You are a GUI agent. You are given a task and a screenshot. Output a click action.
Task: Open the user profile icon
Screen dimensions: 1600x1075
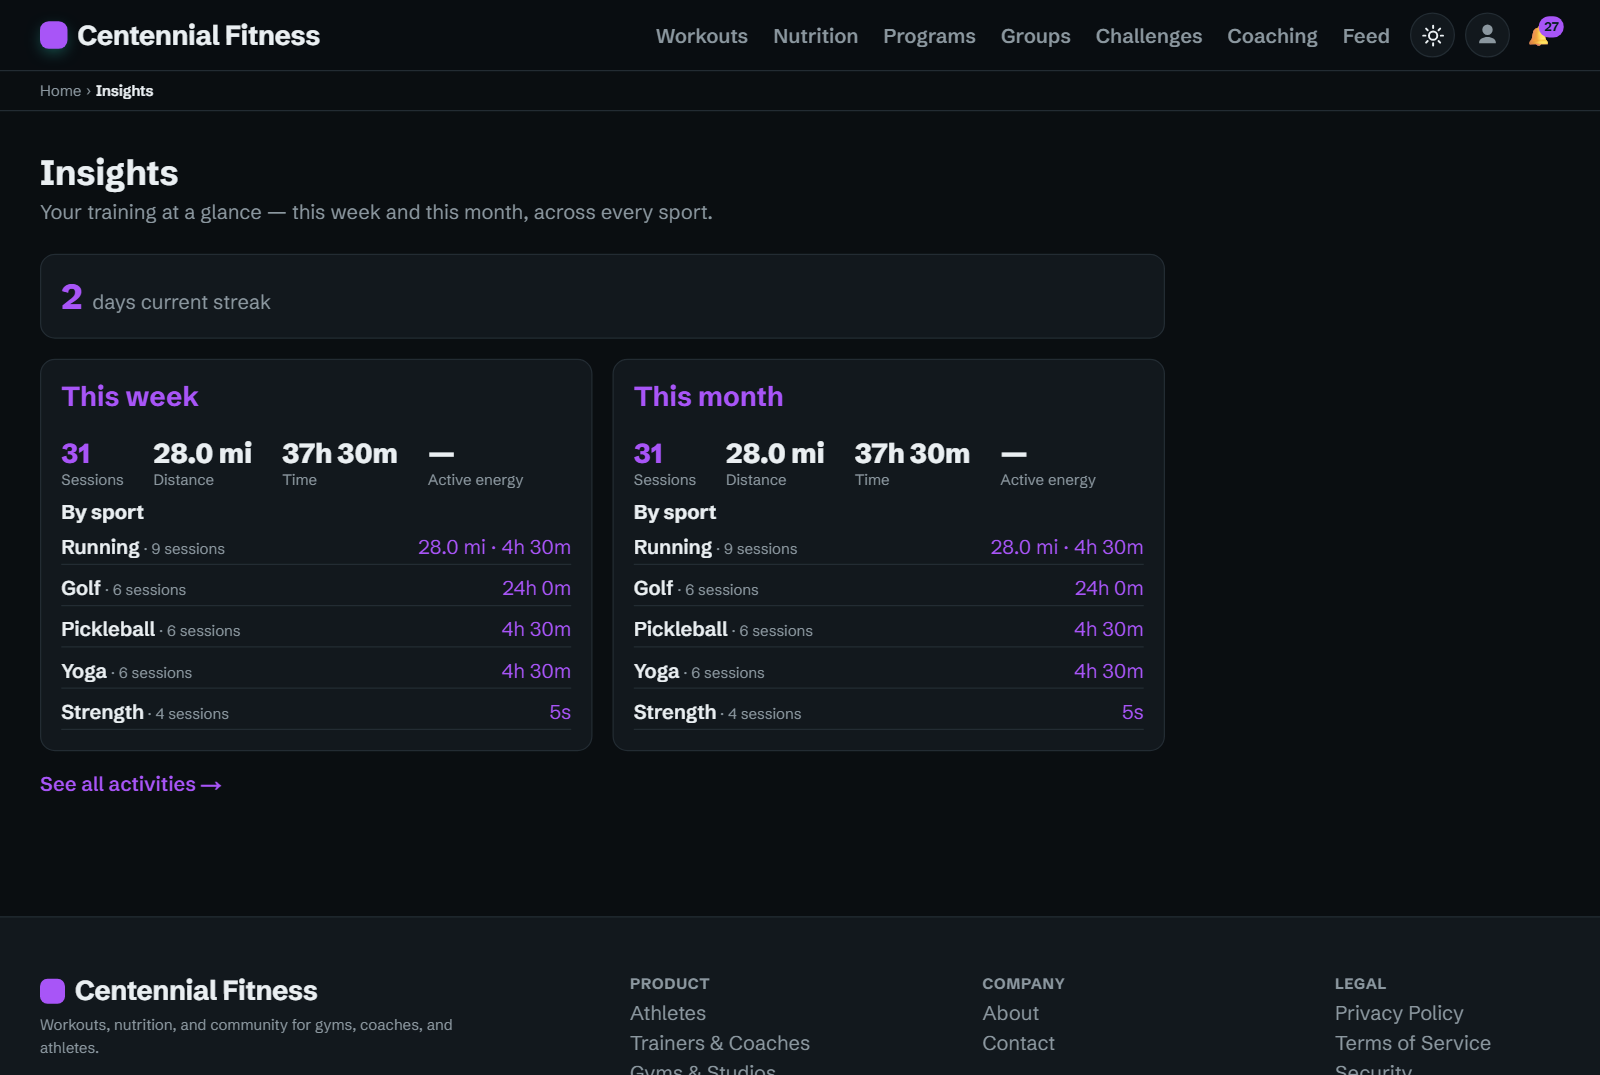pyautogui.click(x=1487, y=36)
